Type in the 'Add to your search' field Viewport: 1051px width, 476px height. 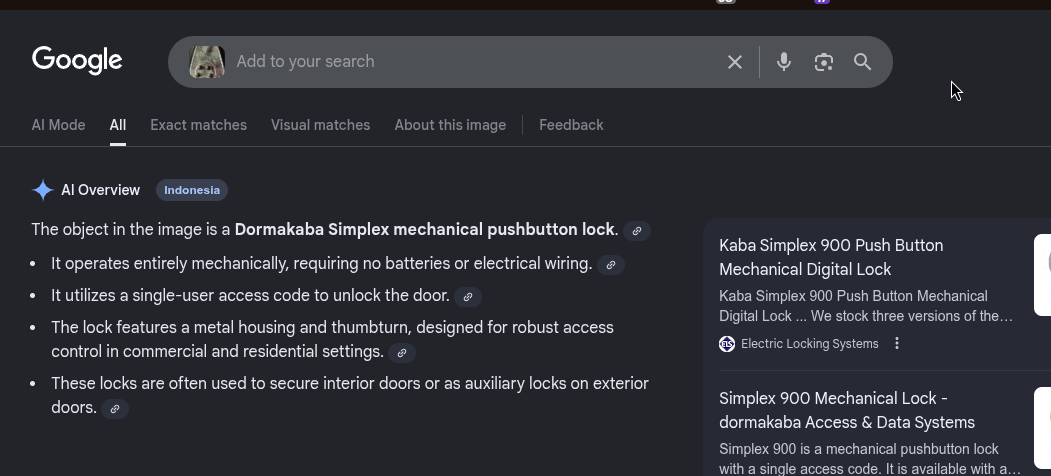[470, 62]
